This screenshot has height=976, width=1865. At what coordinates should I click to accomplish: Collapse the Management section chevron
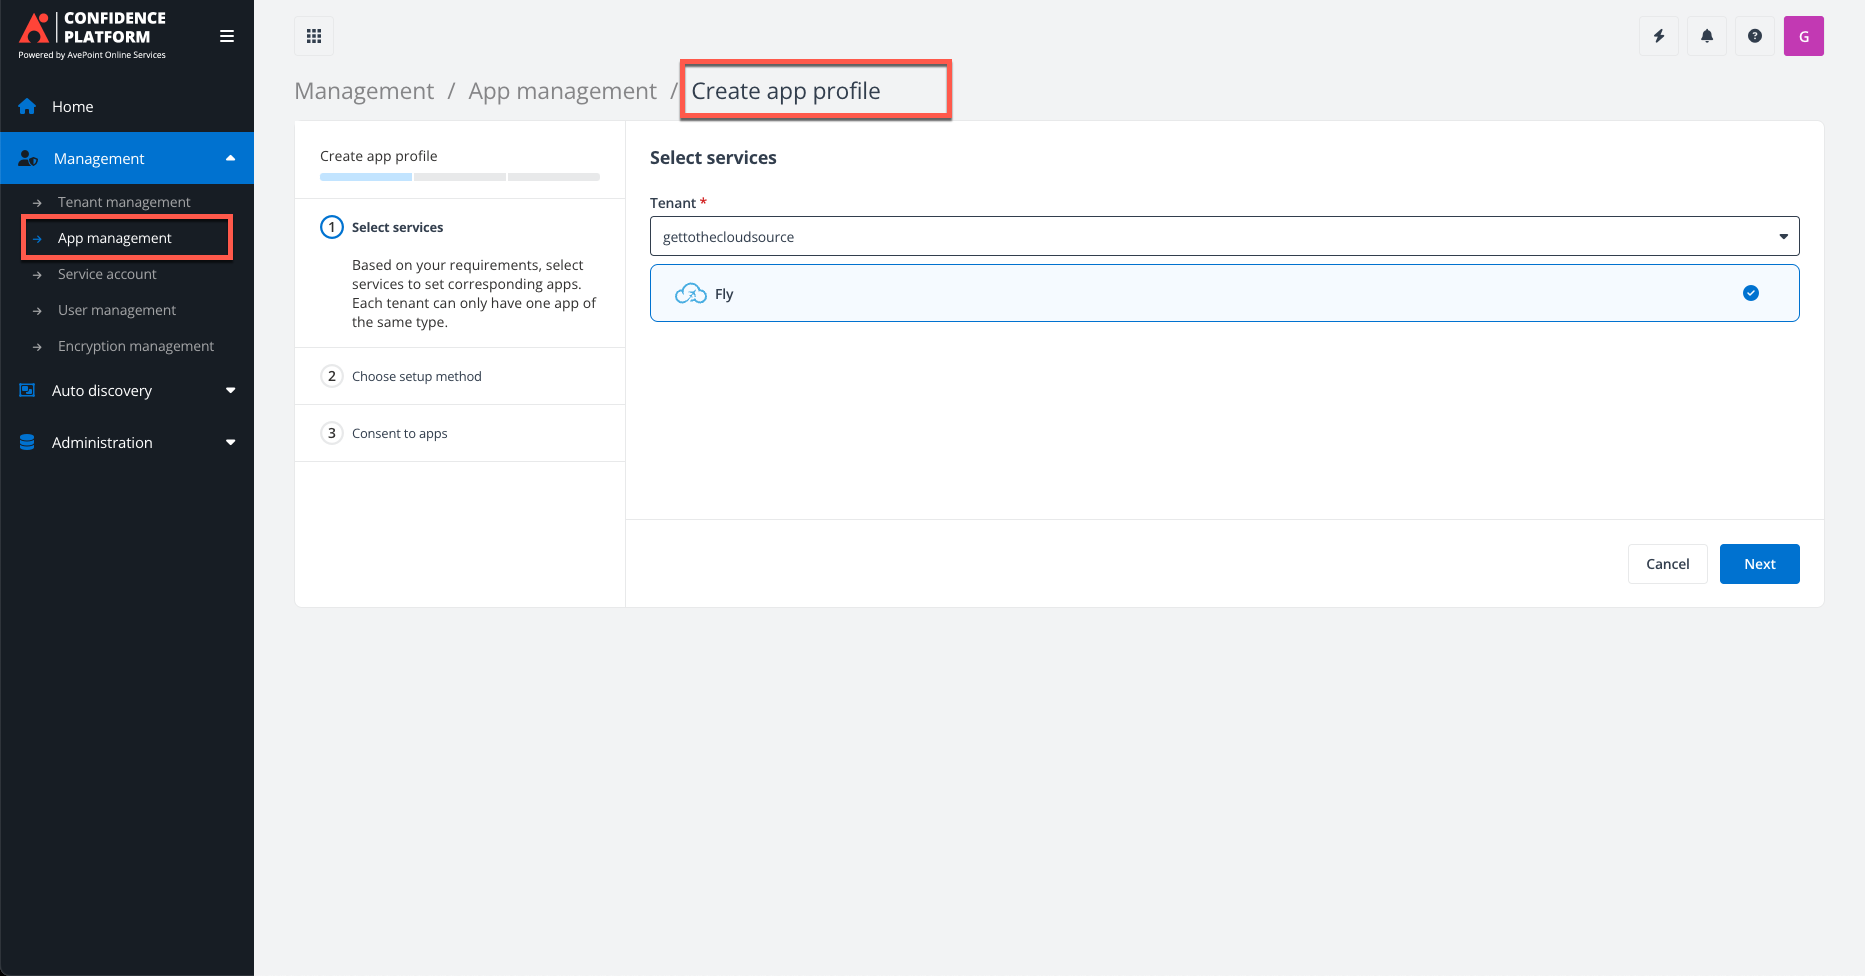[230, 157]
